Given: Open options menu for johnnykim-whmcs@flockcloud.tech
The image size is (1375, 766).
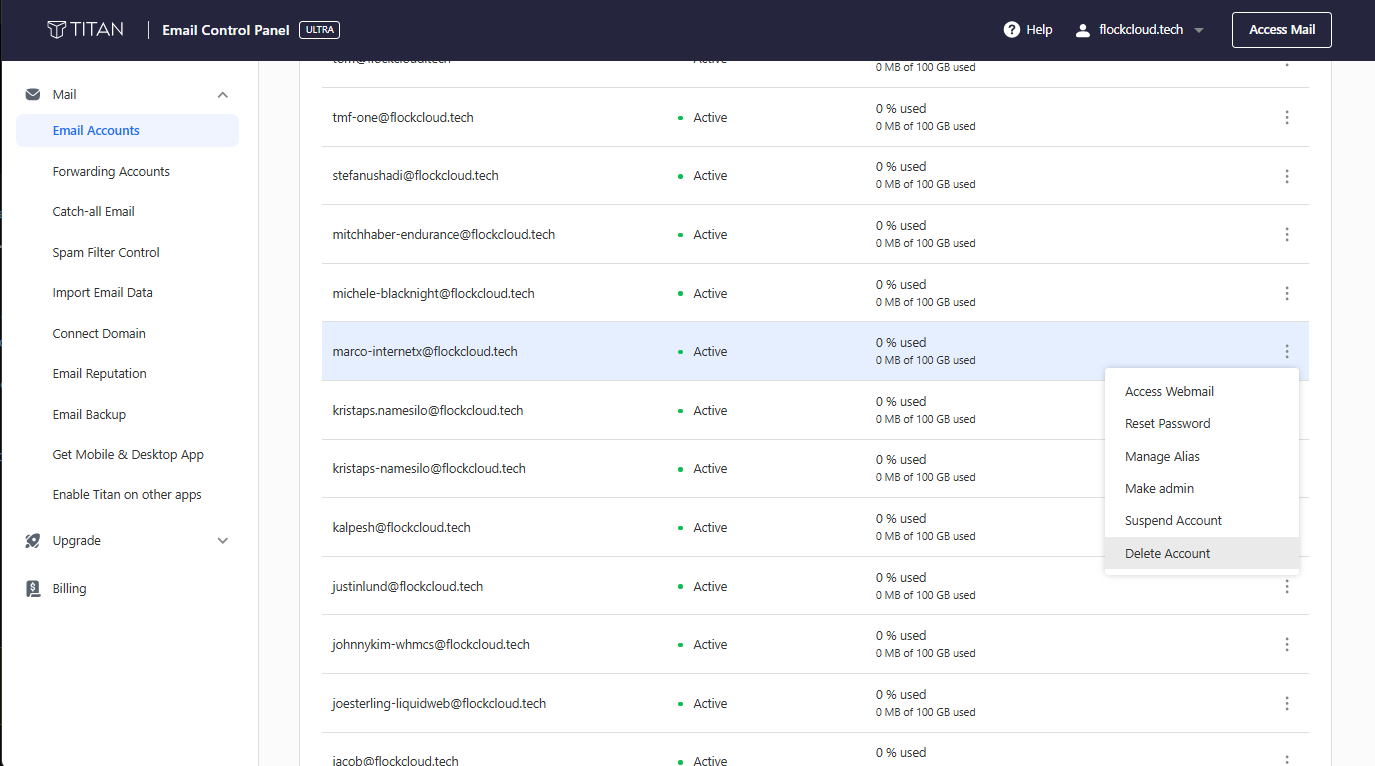Looking at the screenshot, I should 1287,644.
